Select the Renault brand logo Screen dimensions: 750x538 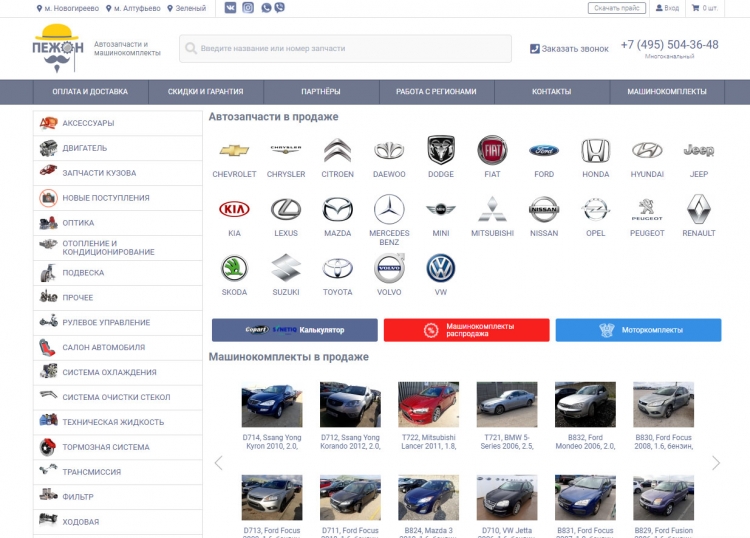point(699,209)
